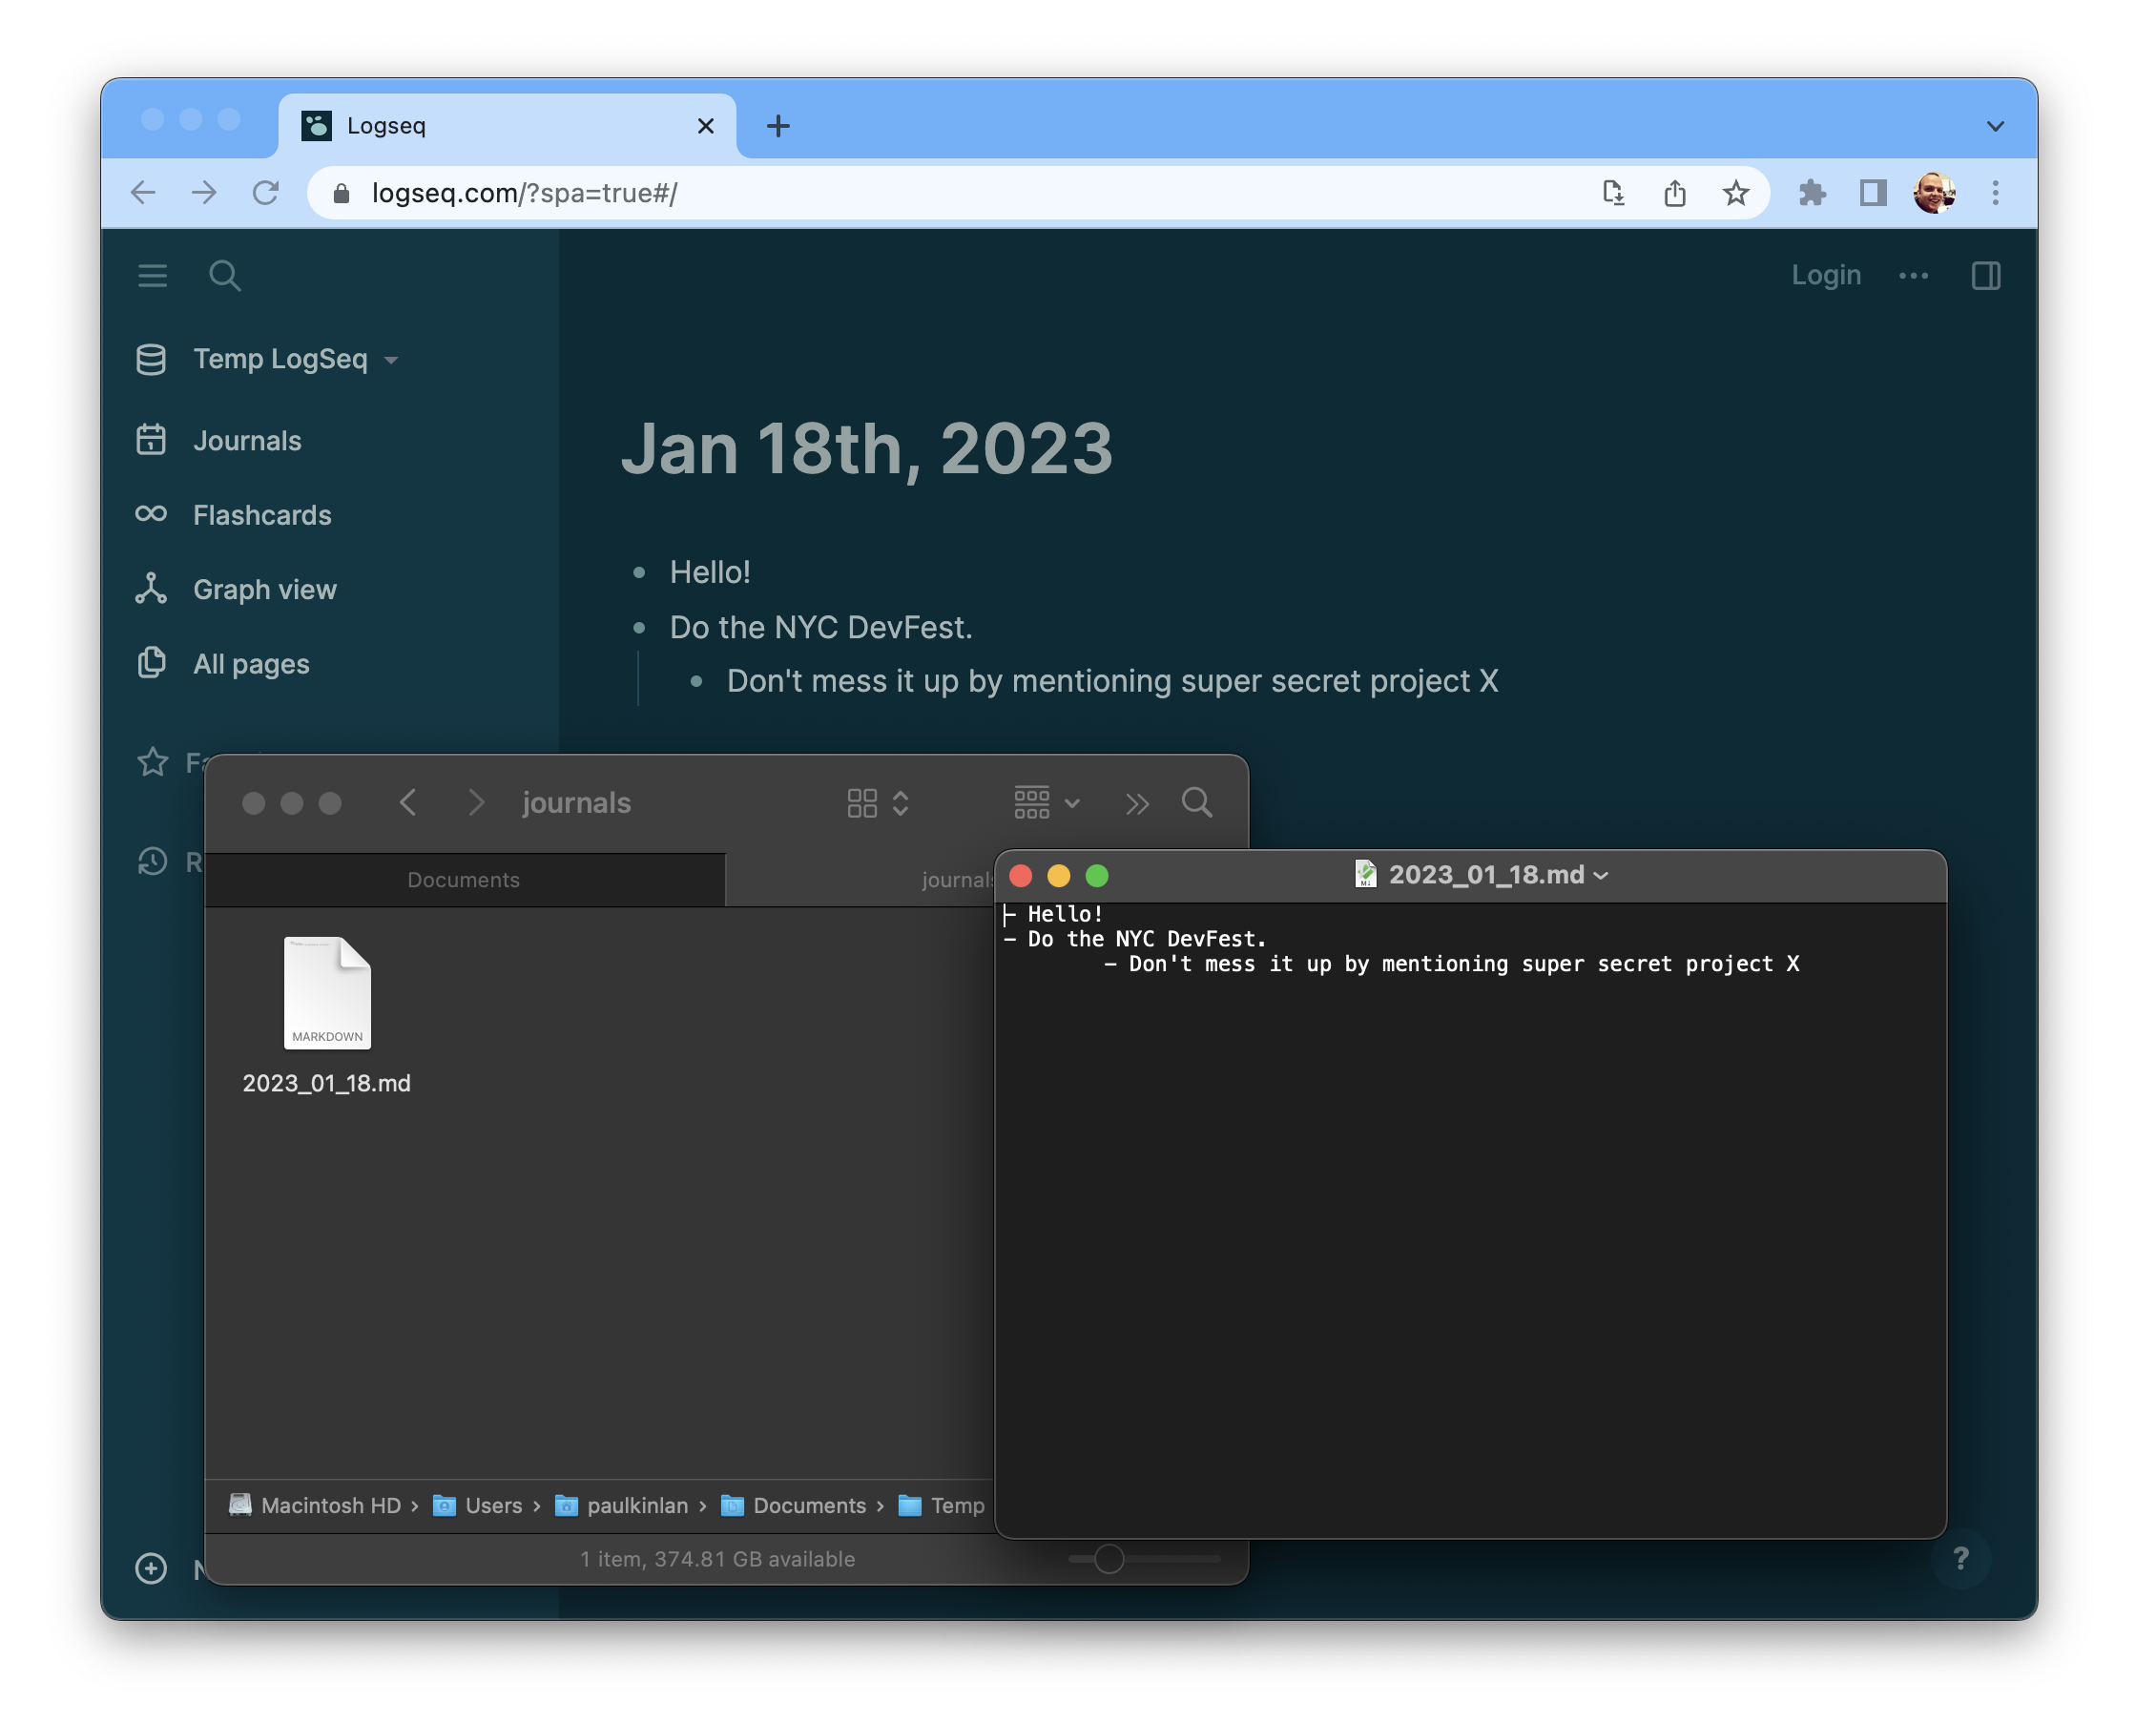
Task: Open Chrome tab search chevron
Action: [1995, 126]
